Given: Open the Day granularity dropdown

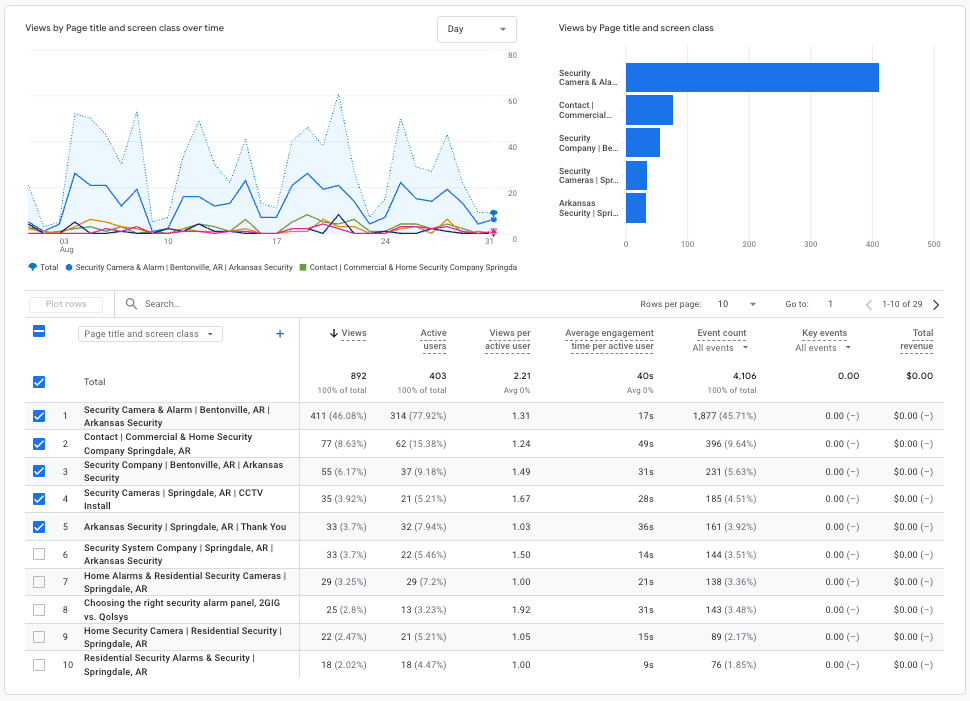Looking at the screenshot, I should tap(477, 29).
